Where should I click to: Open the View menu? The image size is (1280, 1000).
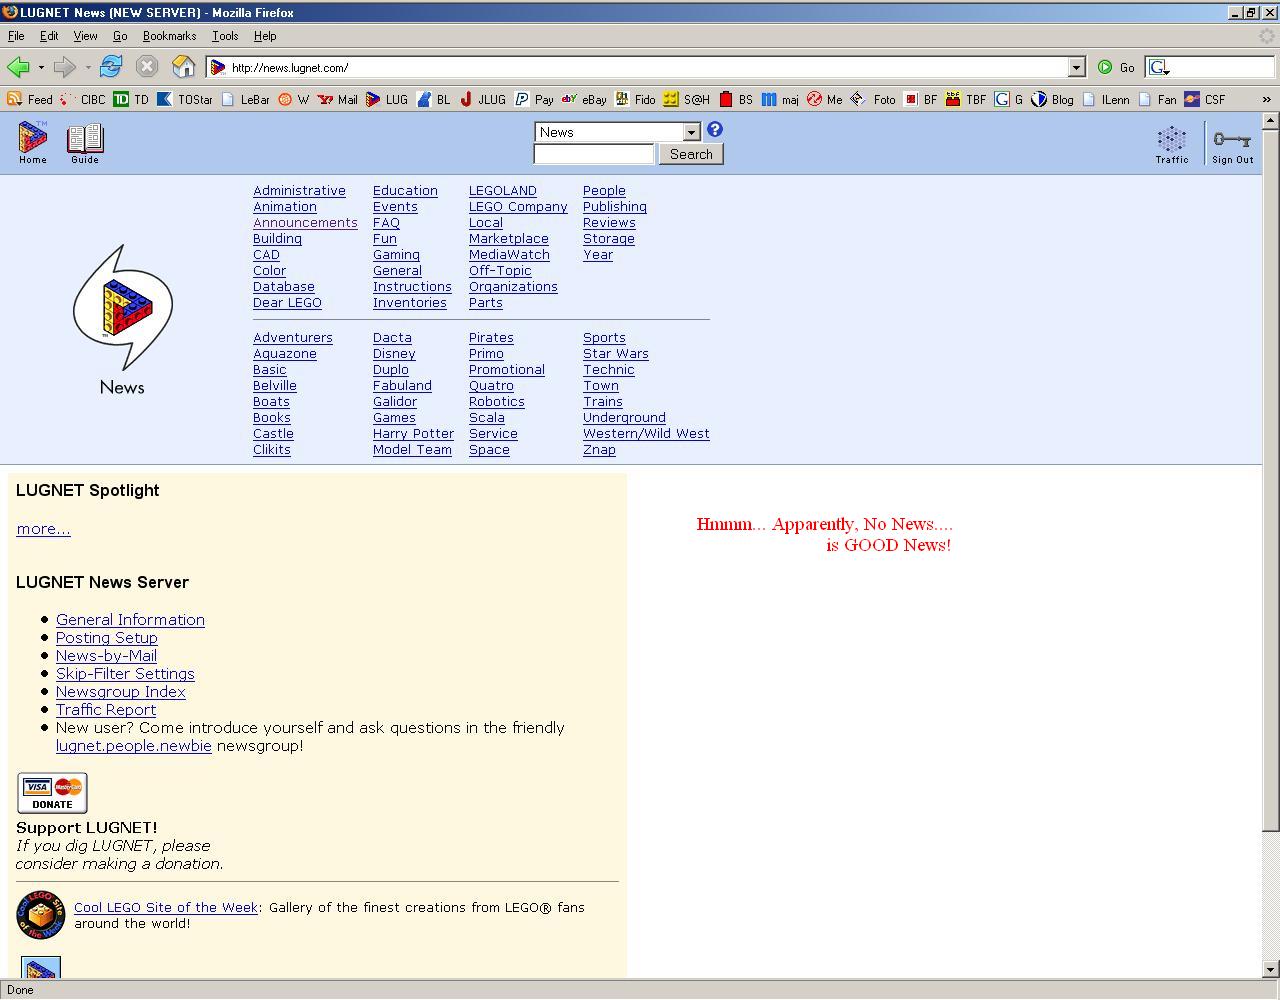[x=86, y=36]
